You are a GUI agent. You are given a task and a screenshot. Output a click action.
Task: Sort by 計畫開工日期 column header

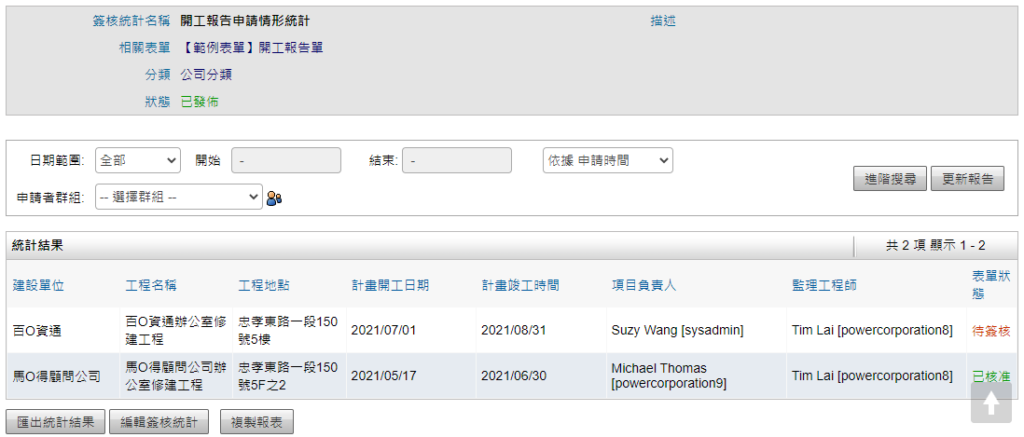point(390,286)
